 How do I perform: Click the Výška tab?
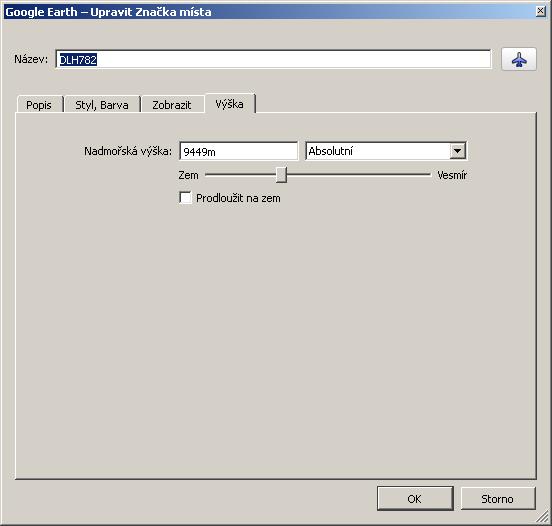pyautogui.click(x=230, y=104)
